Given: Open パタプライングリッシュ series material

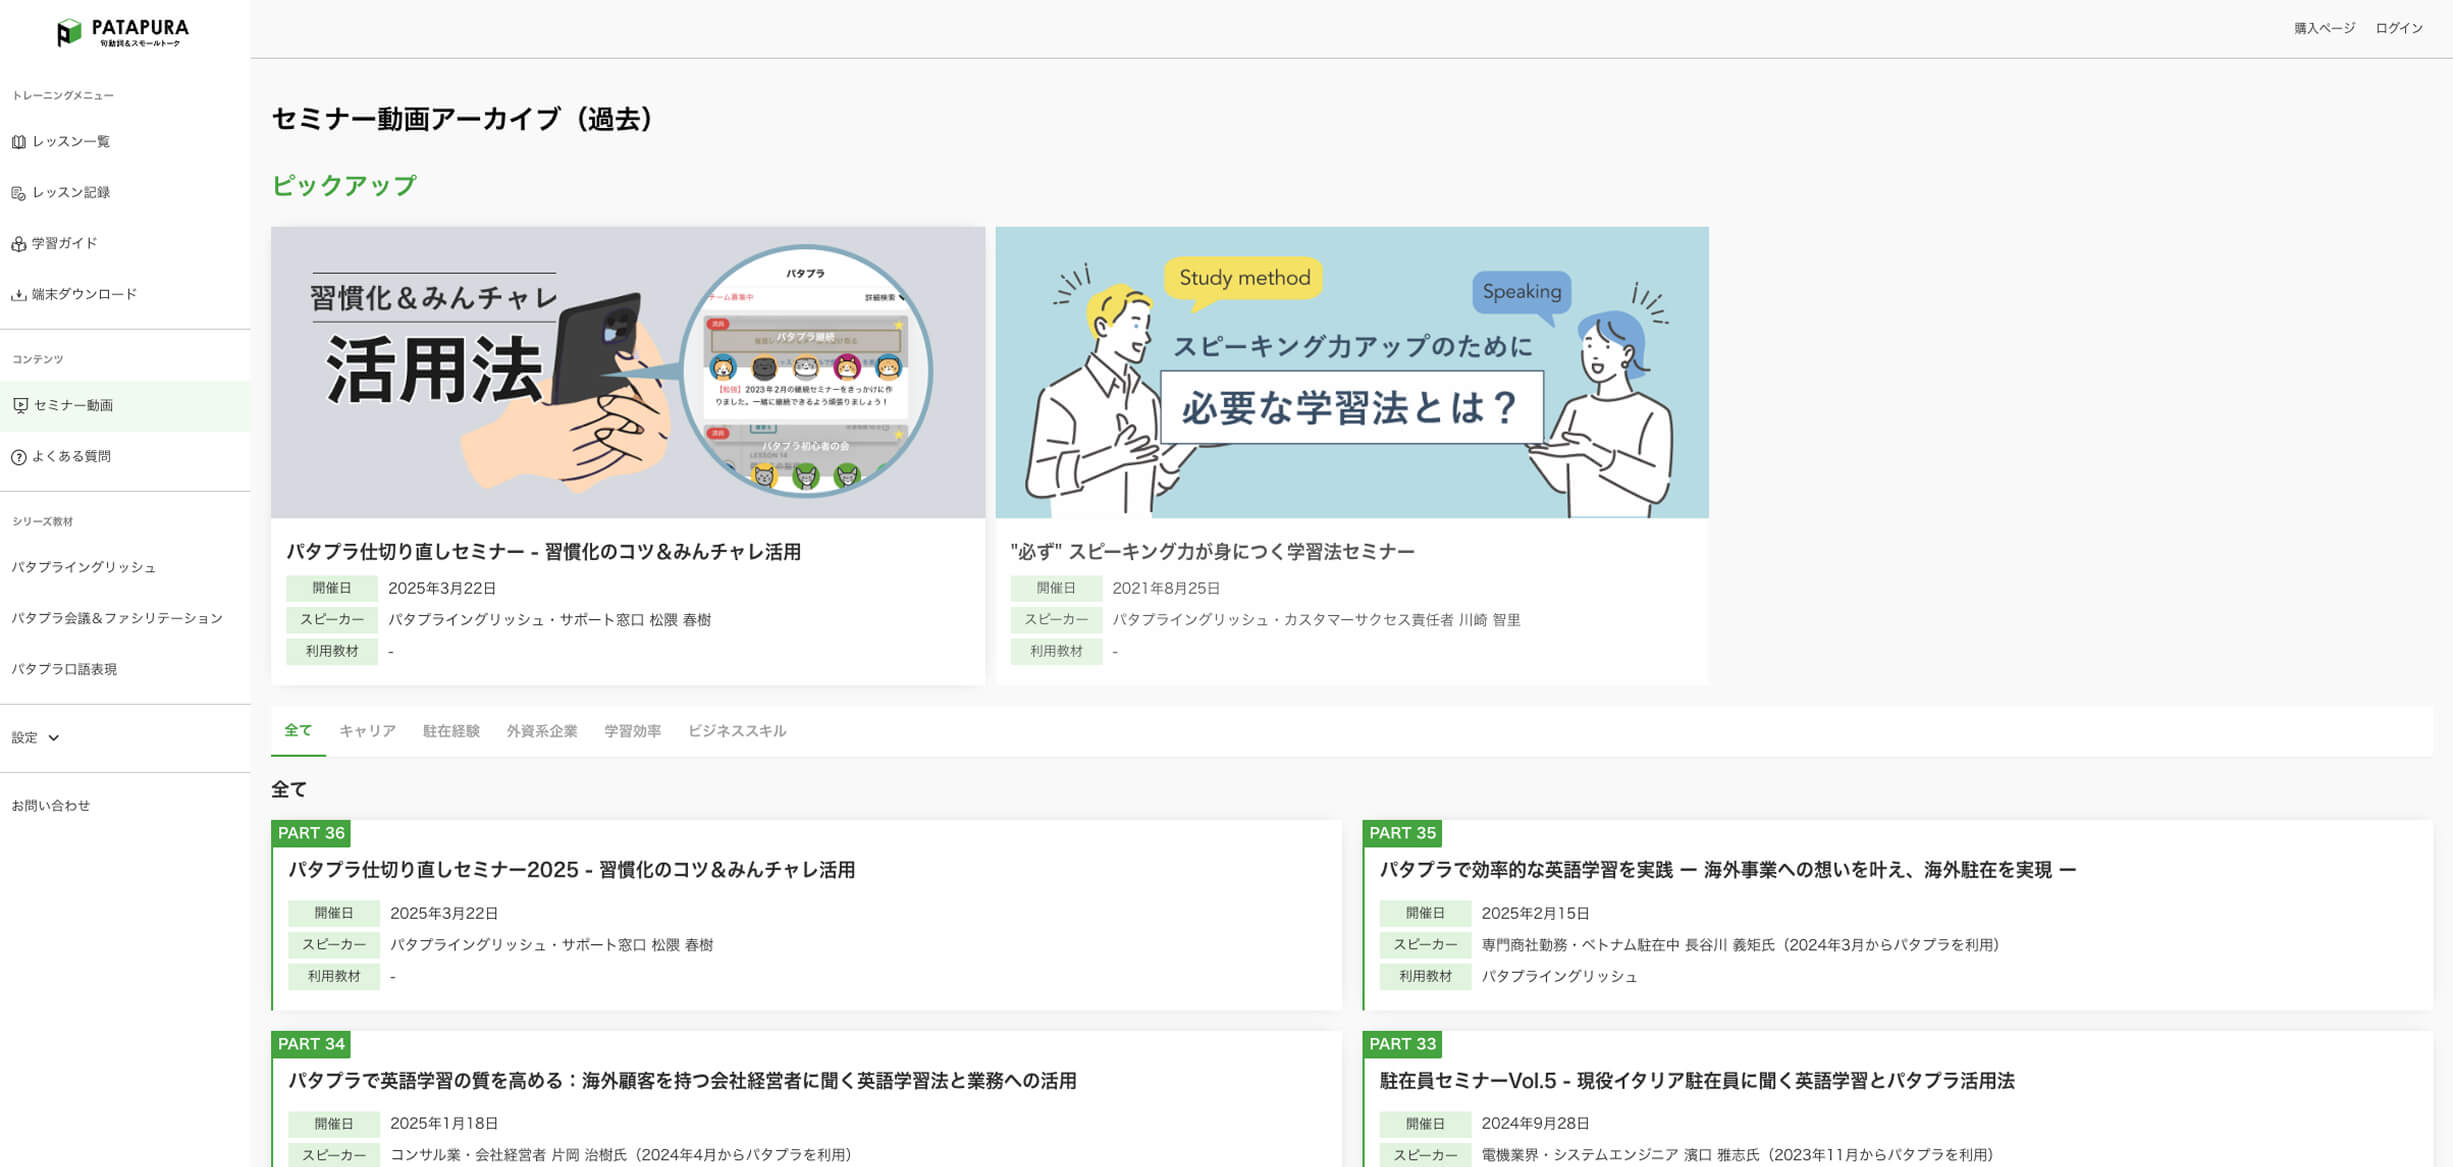Looking at the screenshot, I should click(x=84, y=567).
